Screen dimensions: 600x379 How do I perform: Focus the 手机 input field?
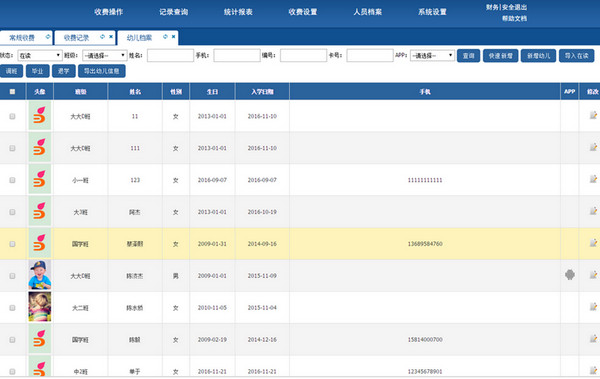point(237,56)
